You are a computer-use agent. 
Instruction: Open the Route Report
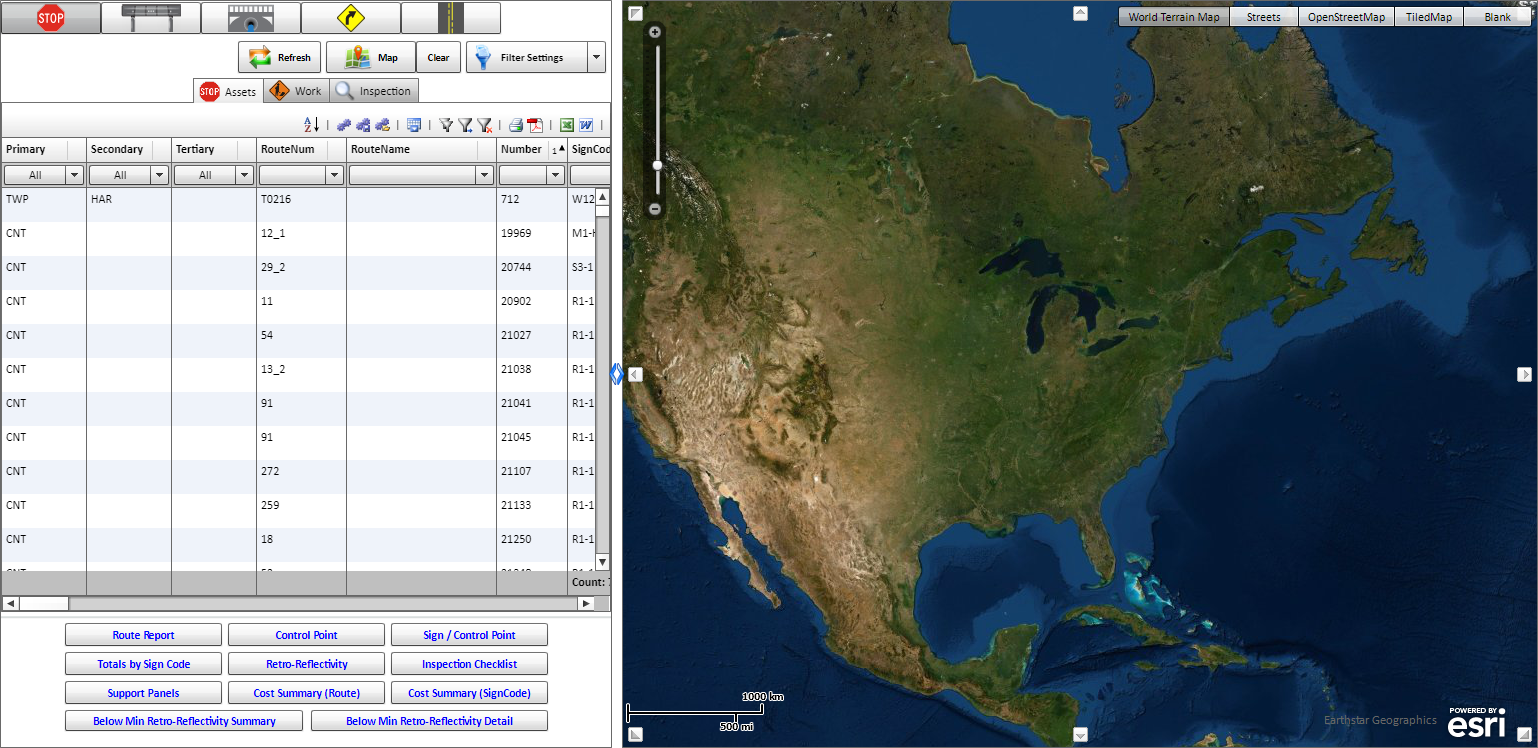(143, 635)
